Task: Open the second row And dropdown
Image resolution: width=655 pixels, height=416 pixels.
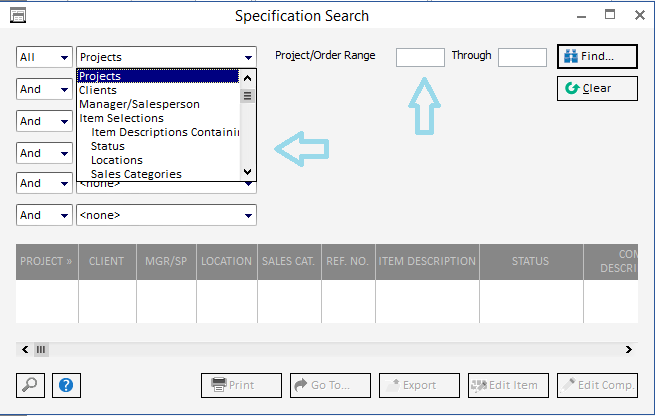Action: [44, 89]
